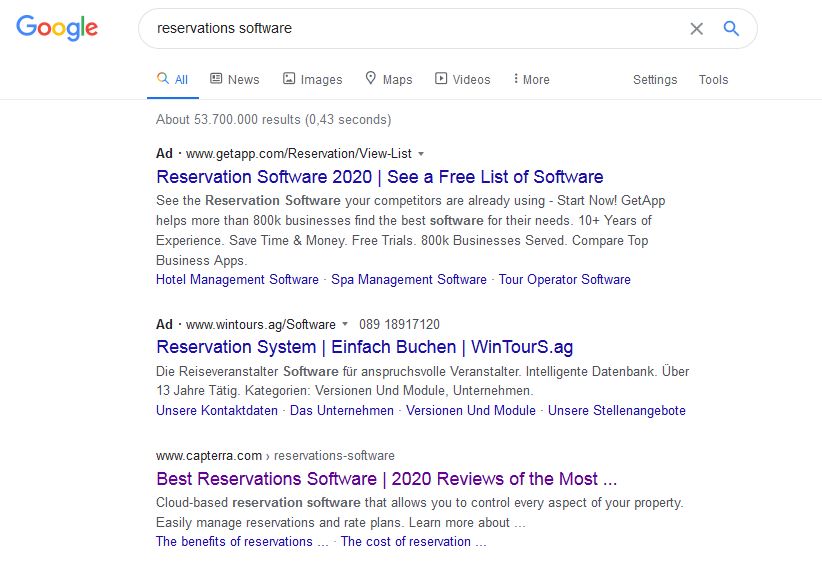Image resolution: width=822 pixels, height=562 pixels.
Task: Click the Google logo
Action: (x=57, y=28)
